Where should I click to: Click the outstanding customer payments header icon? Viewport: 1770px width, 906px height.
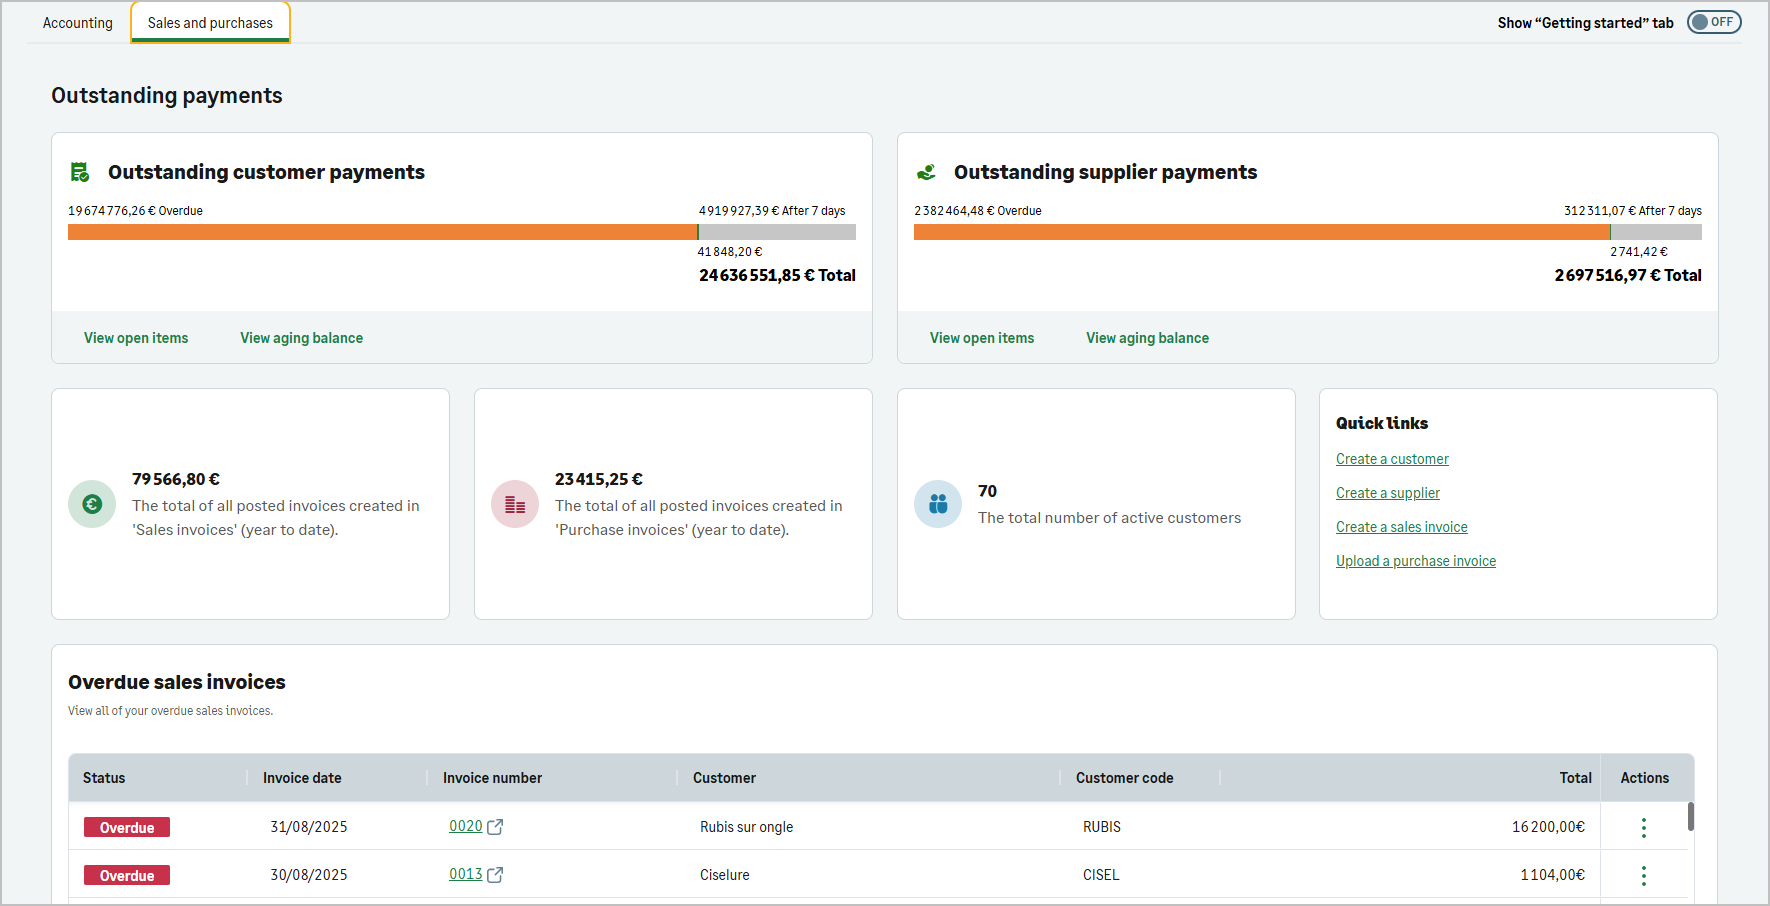coord(80,172)
